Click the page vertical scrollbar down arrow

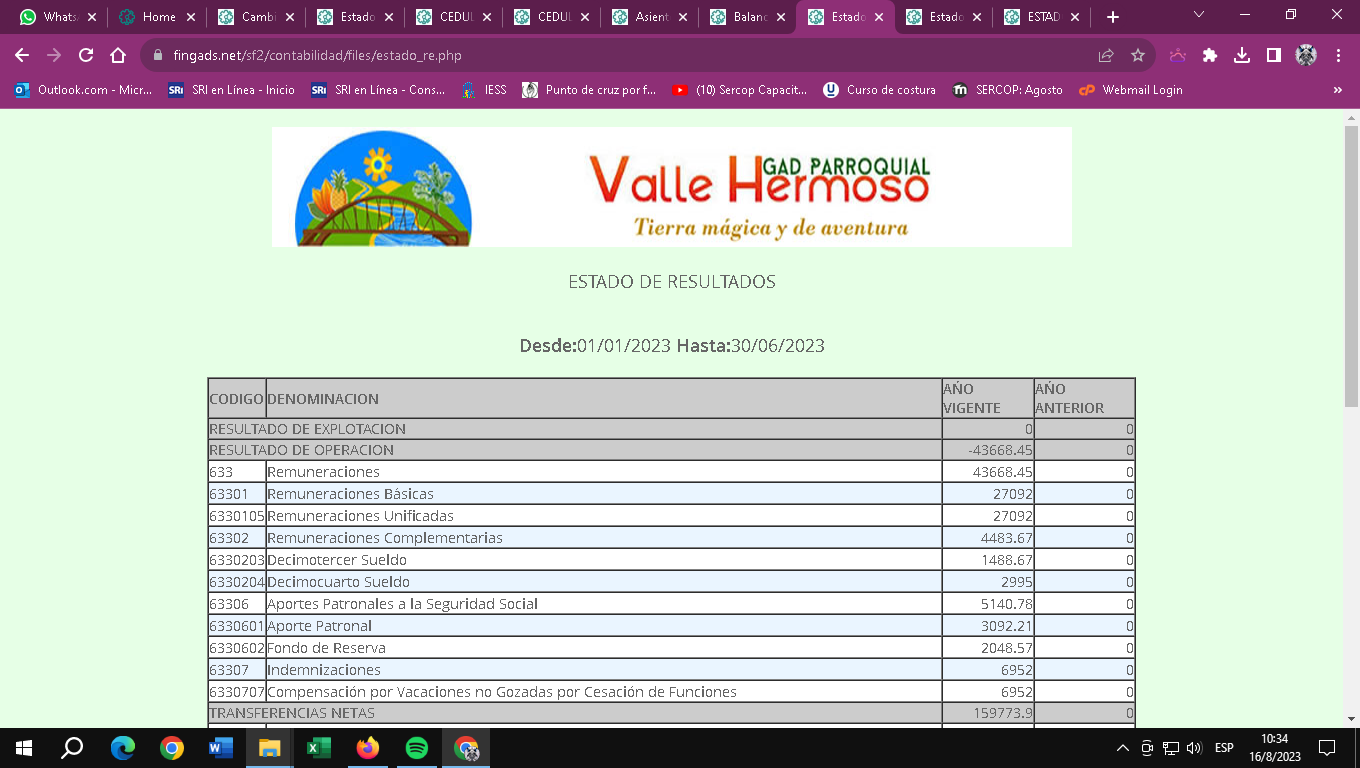point(1351,718)
